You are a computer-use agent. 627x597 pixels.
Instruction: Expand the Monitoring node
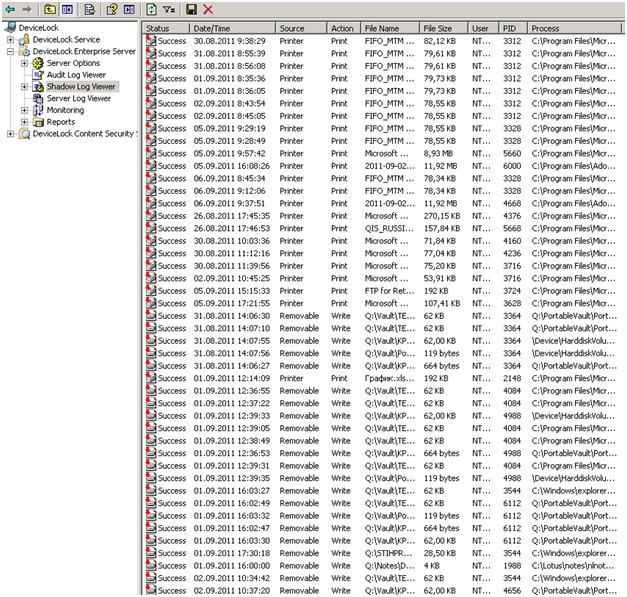(x=24, y=110)
